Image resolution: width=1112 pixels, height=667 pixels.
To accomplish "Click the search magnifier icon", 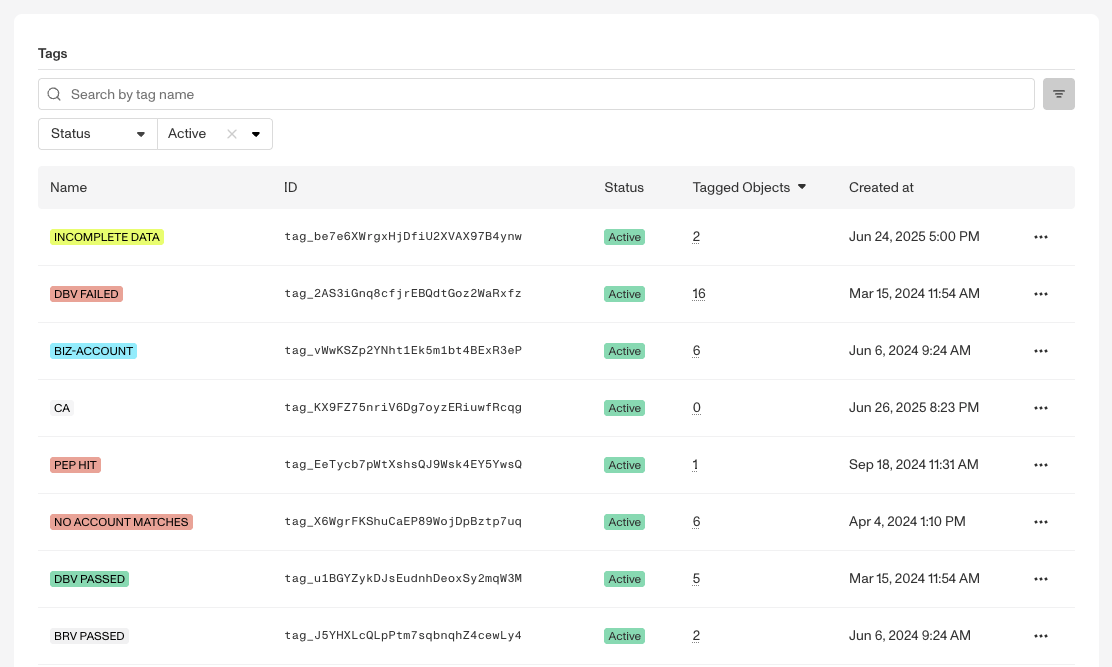I will click(54, 94).
